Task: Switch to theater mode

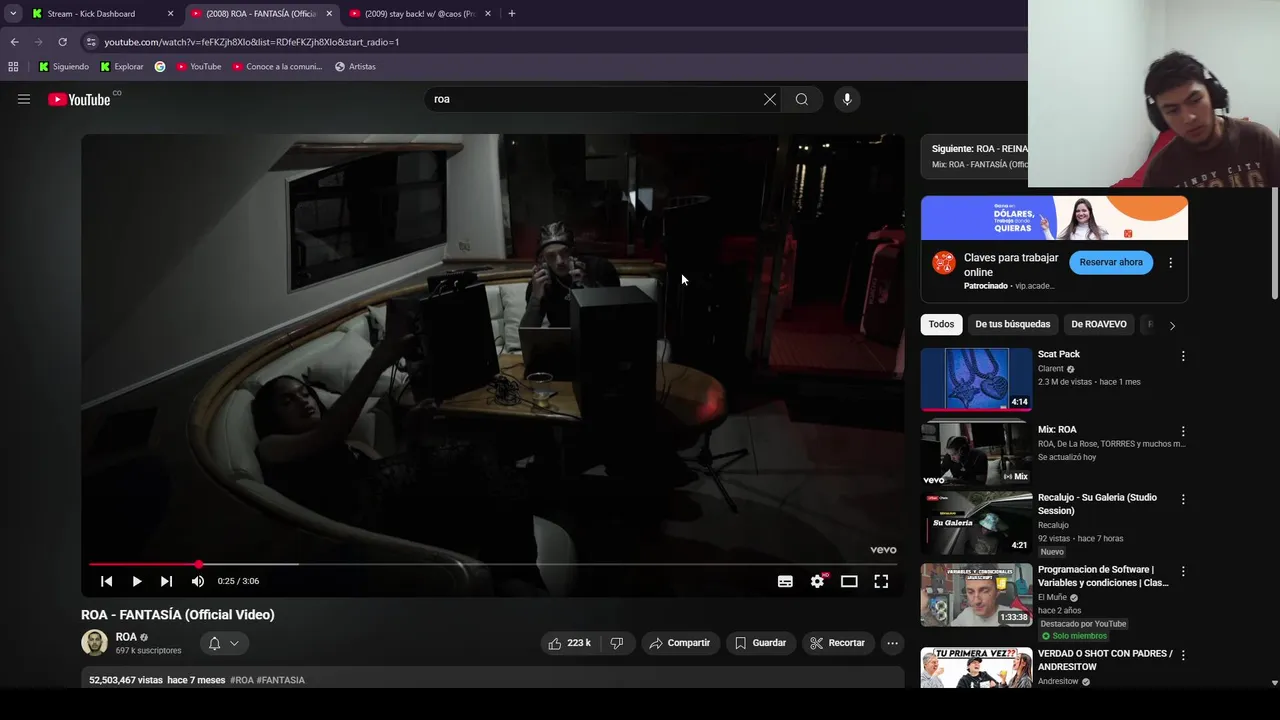Action: click(x=849, y=581)
